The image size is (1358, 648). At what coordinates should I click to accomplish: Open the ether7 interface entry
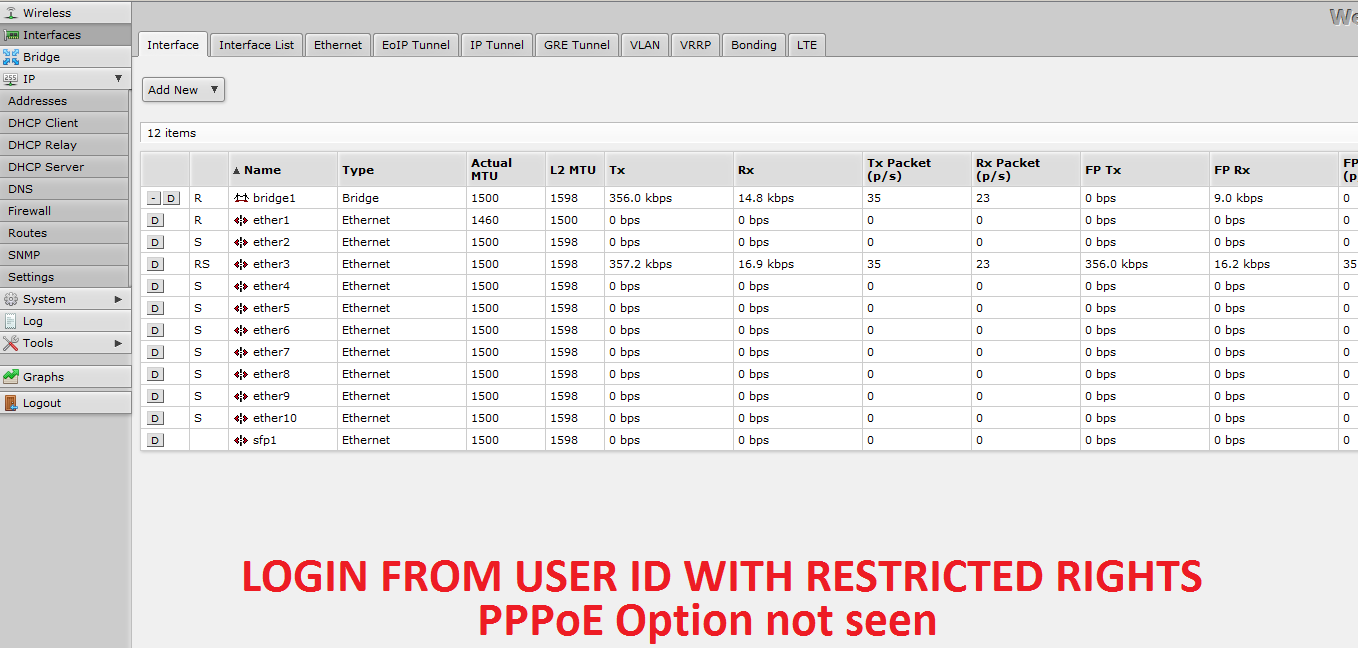point(271,352)
